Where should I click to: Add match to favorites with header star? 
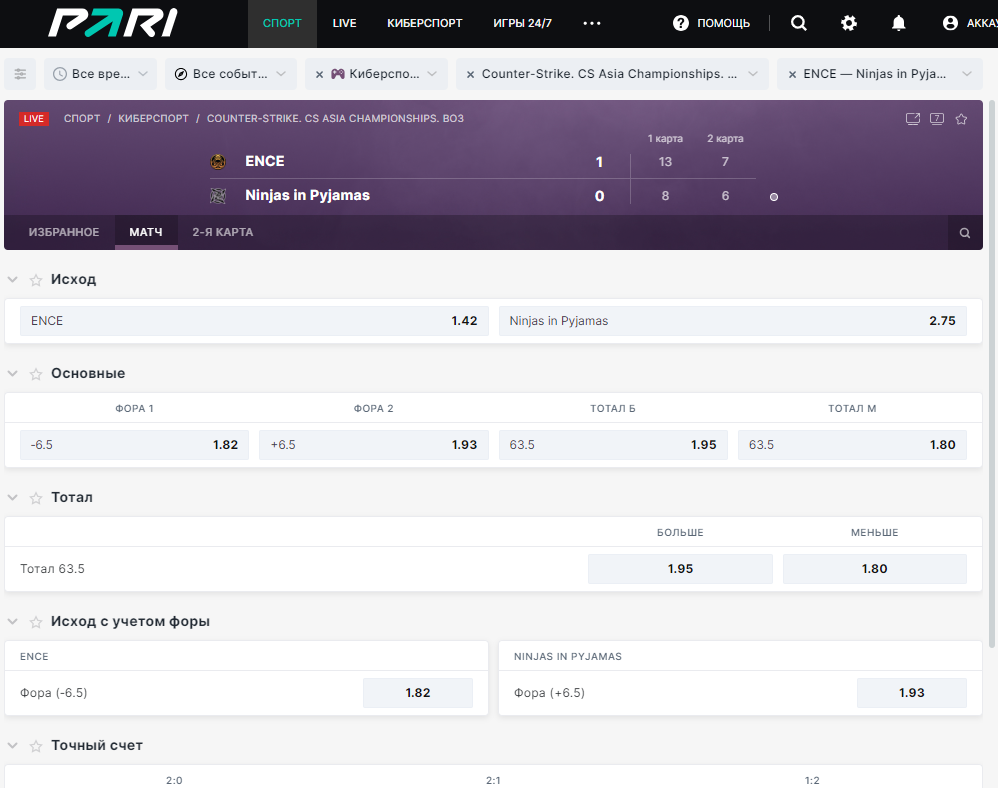[x=961, y=118]
